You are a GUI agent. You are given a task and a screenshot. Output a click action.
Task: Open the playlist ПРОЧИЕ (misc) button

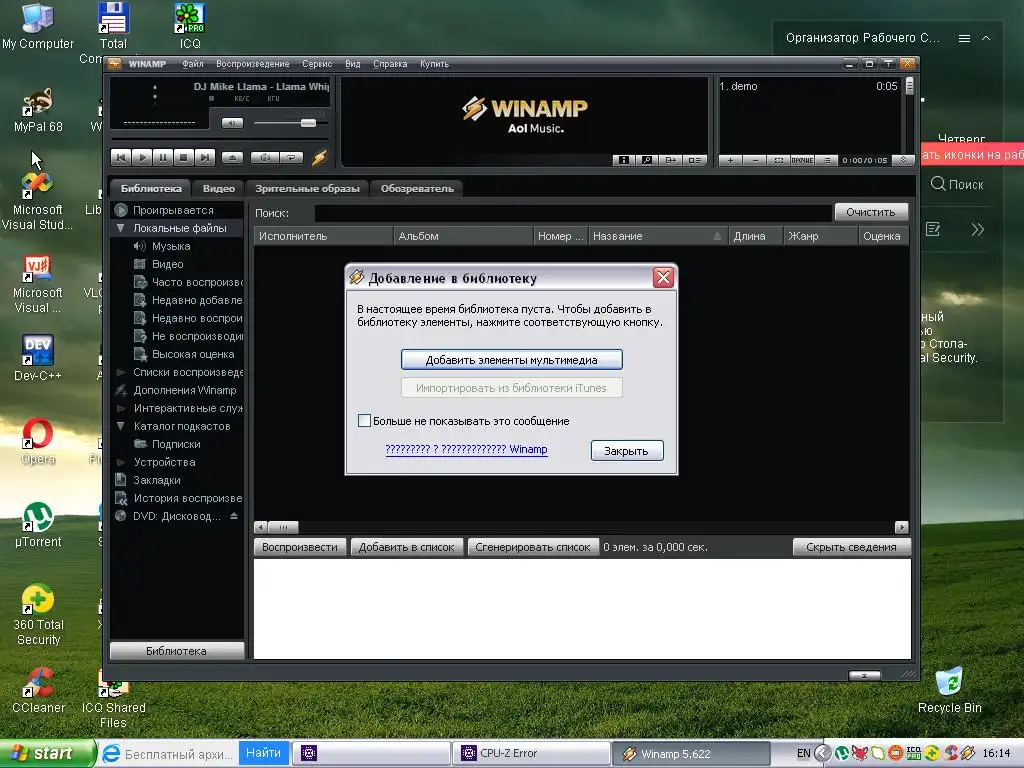802,160
